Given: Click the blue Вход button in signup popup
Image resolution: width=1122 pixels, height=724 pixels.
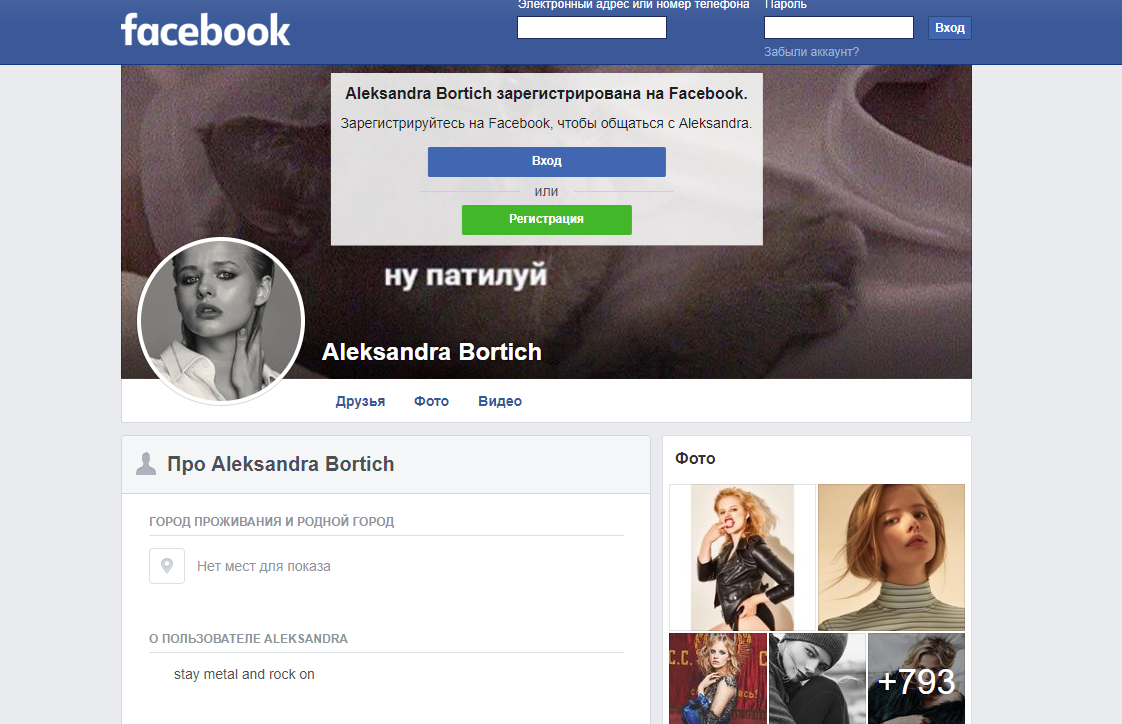Looking at the screenshot, I should pyautogui.click(x=547, y=162).
